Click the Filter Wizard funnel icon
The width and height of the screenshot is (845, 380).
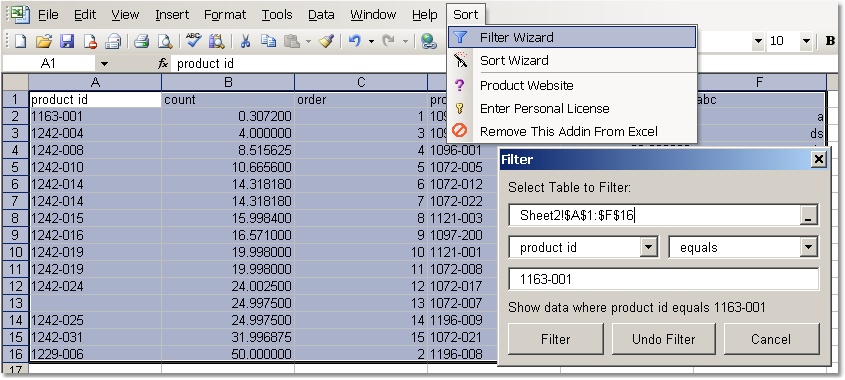[x=460, y=37]
